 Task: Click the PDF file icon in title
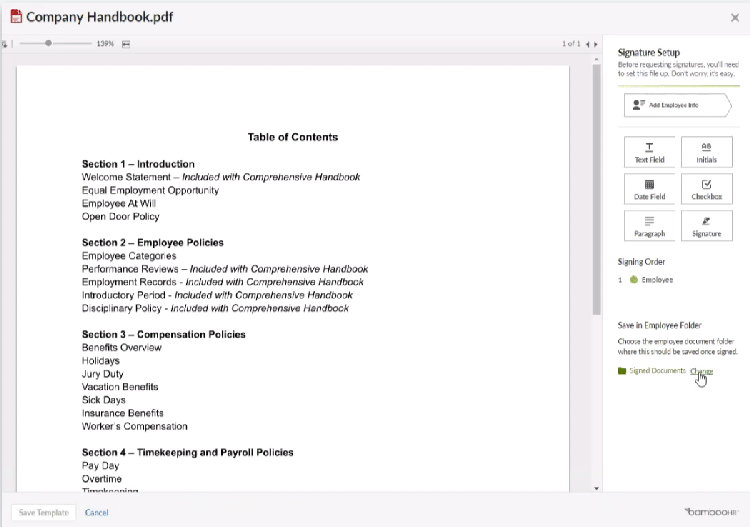point(16,16)
